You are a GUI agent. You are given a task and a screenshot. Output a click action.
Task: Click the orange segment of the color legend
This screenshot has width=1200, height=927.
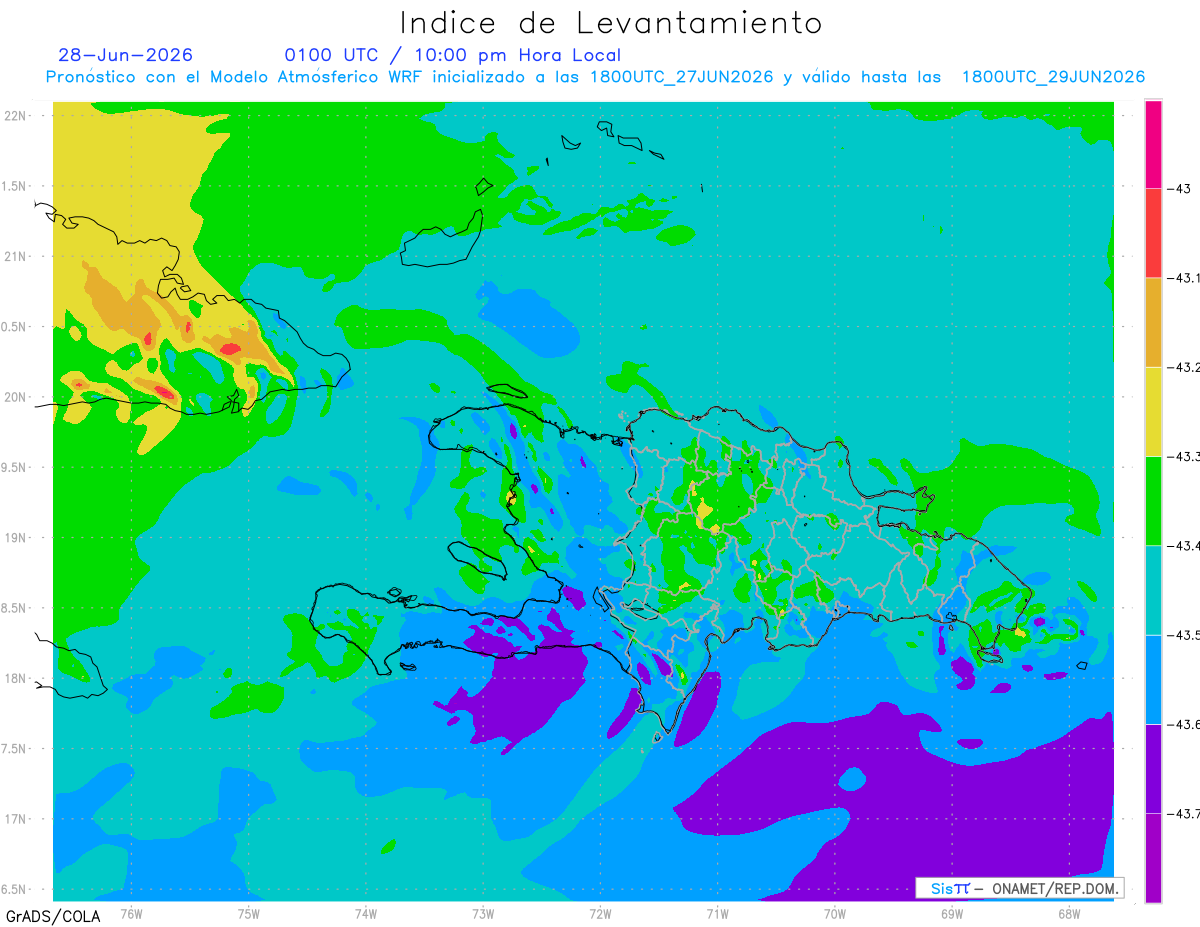1153,322
